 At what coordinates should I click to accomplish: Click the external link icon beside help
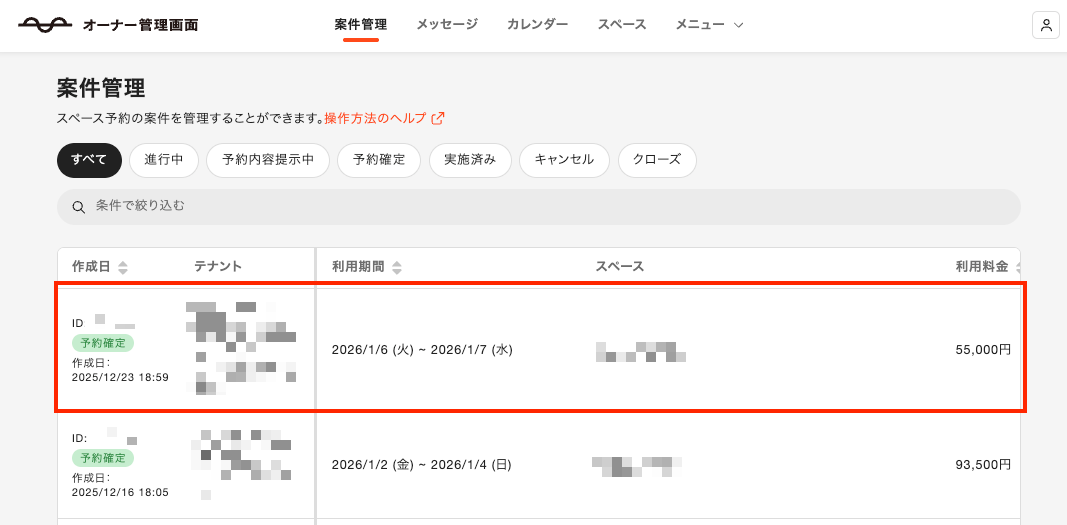[438, 118]
